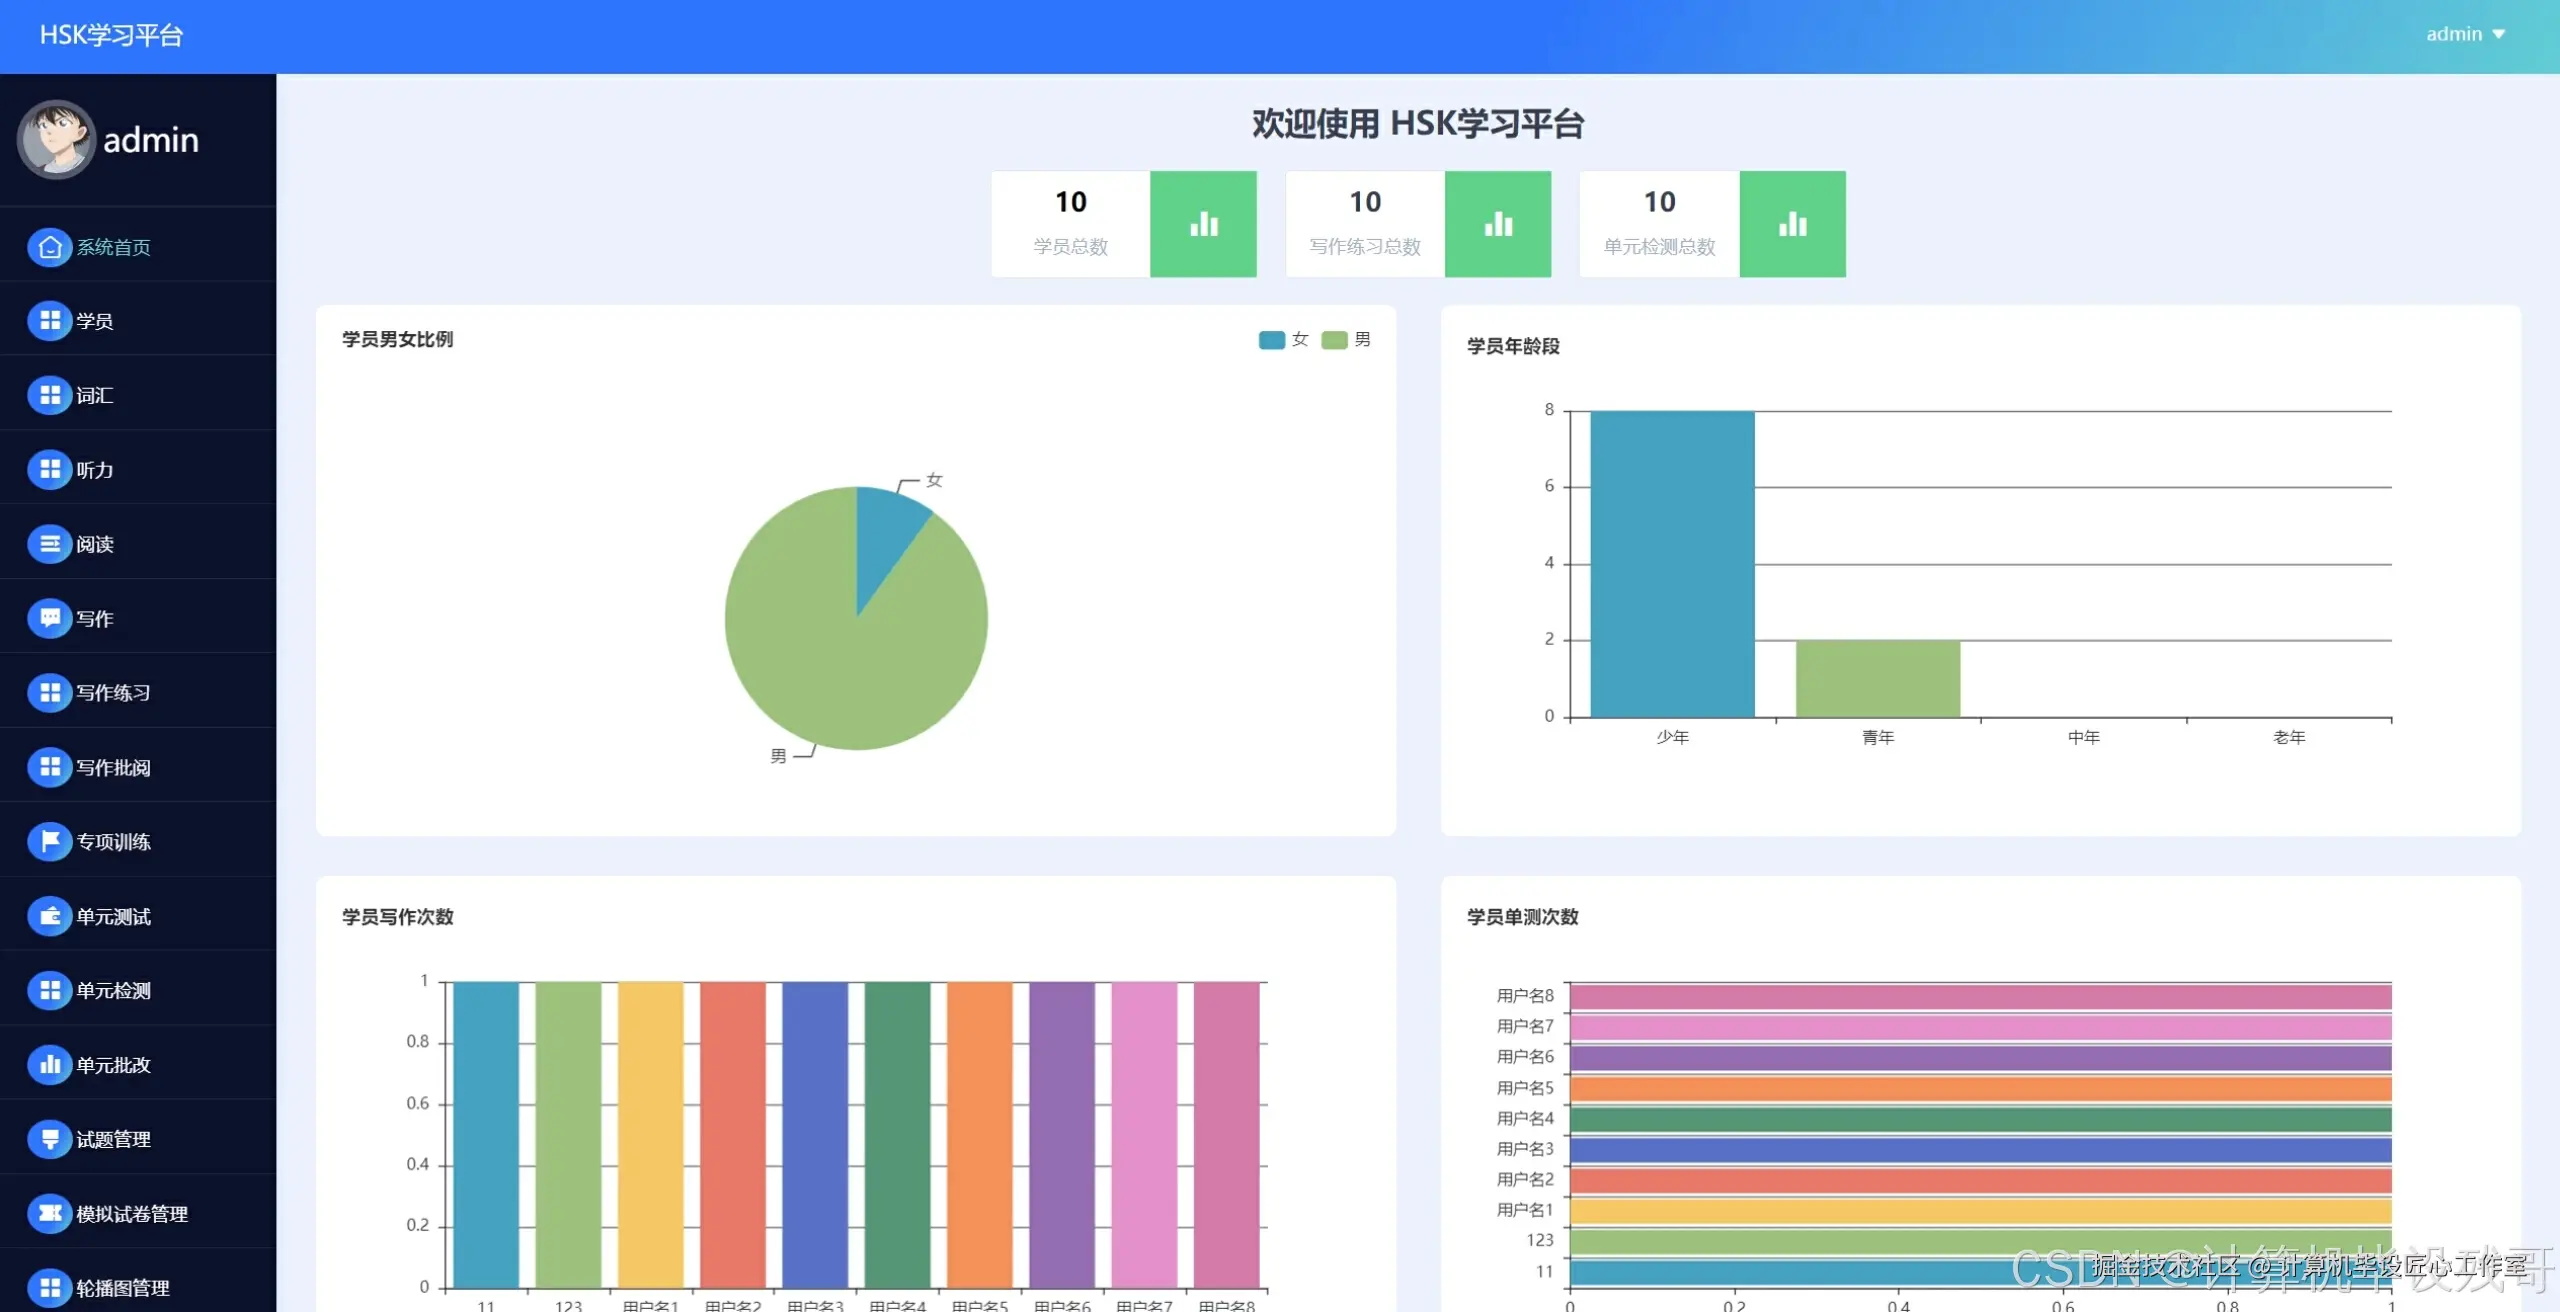This screenshot has width=2560, height=1312.
Task: Select the 试题管理 icon in sidebar
Action: point(50,1138)
